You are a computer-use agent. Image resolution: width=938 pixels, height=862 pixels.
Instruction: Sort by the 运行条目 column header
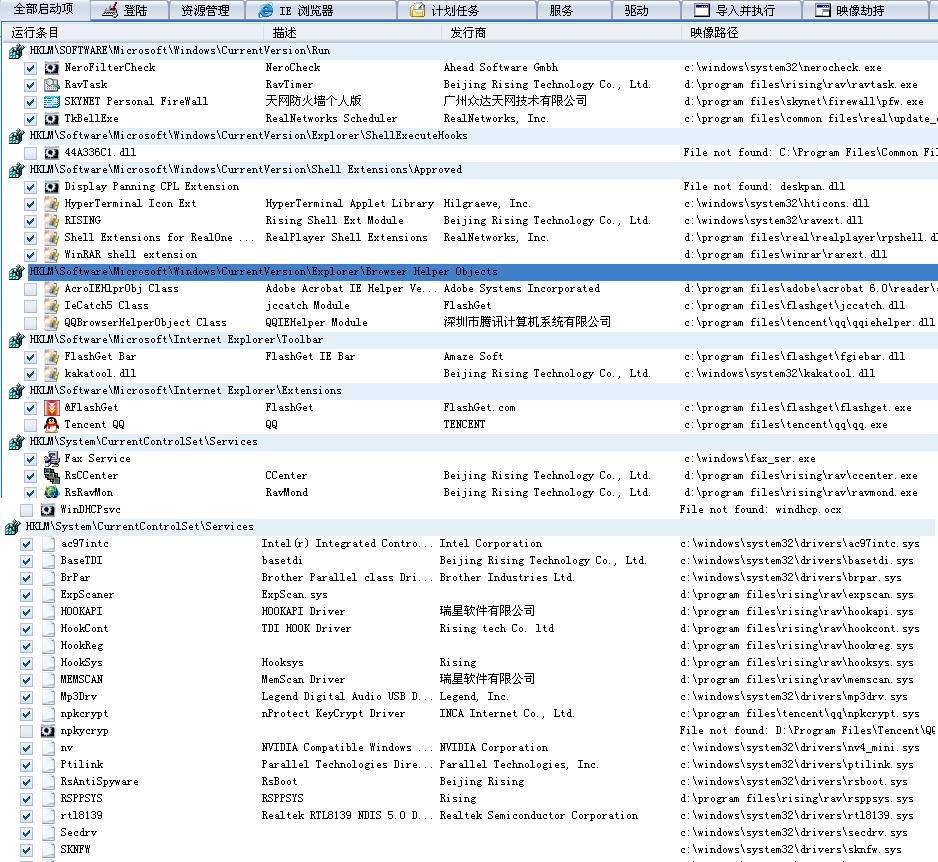133,33
